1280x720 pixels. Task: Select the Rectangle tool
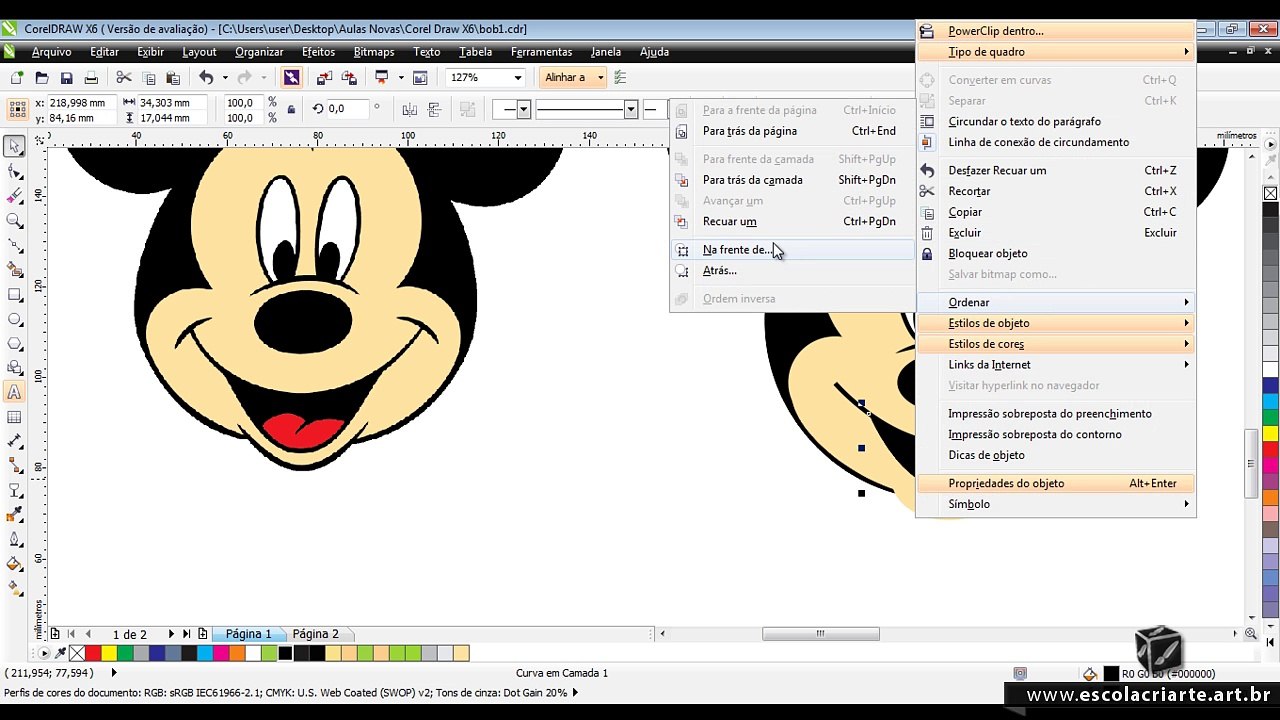(x=14, y=295)
